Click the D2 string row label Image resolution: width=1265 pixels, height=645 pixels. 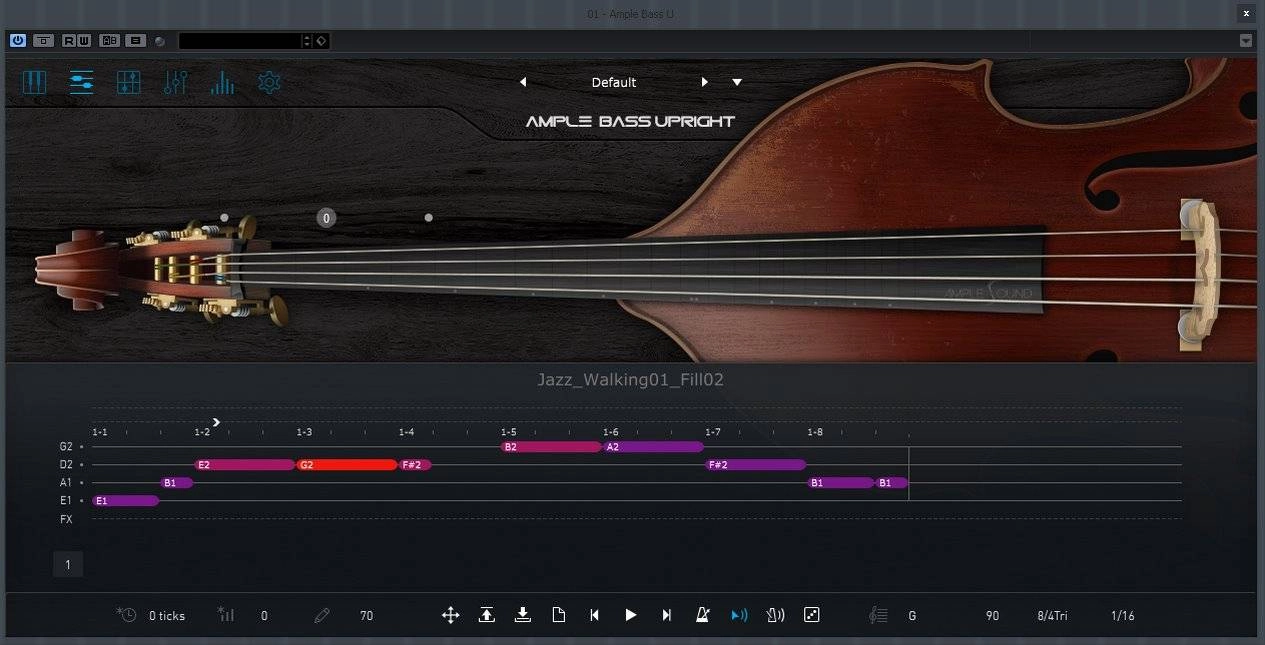coord(66,464)
